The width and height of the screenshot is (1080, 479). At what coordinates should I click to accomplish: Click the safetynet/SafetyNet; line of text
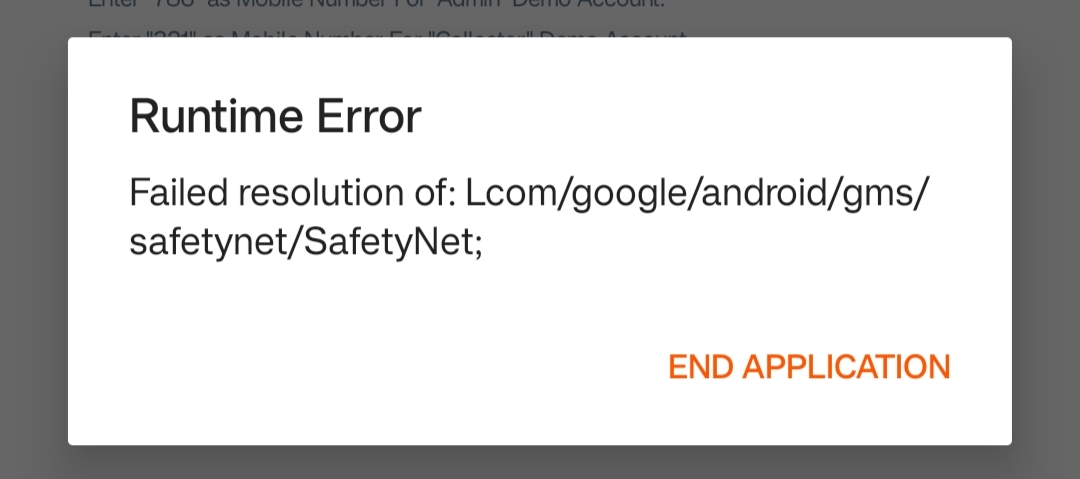click(x=306, y=243)
